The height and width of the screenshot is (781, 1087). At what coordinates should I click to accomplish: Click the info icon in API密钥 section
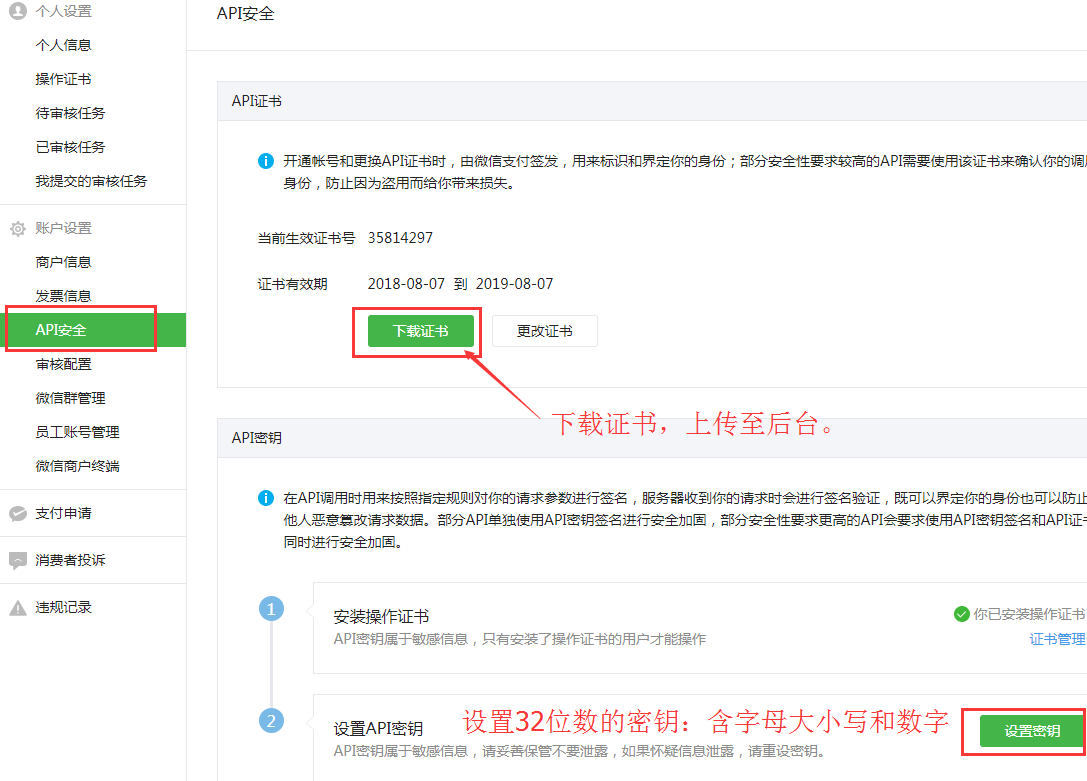(x=265, y=497)
